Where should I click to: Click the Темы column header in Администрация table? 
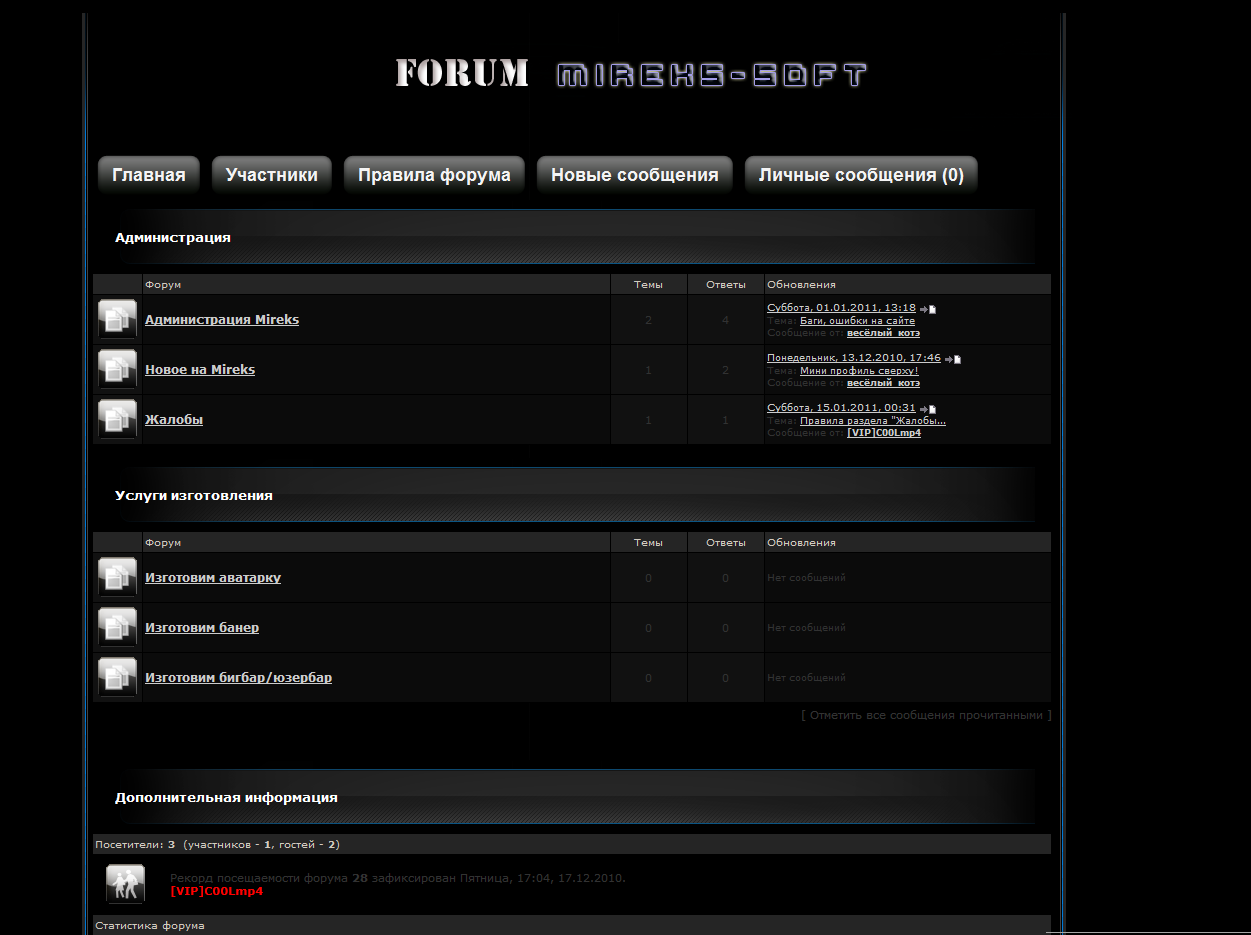(x=648, y=285)
